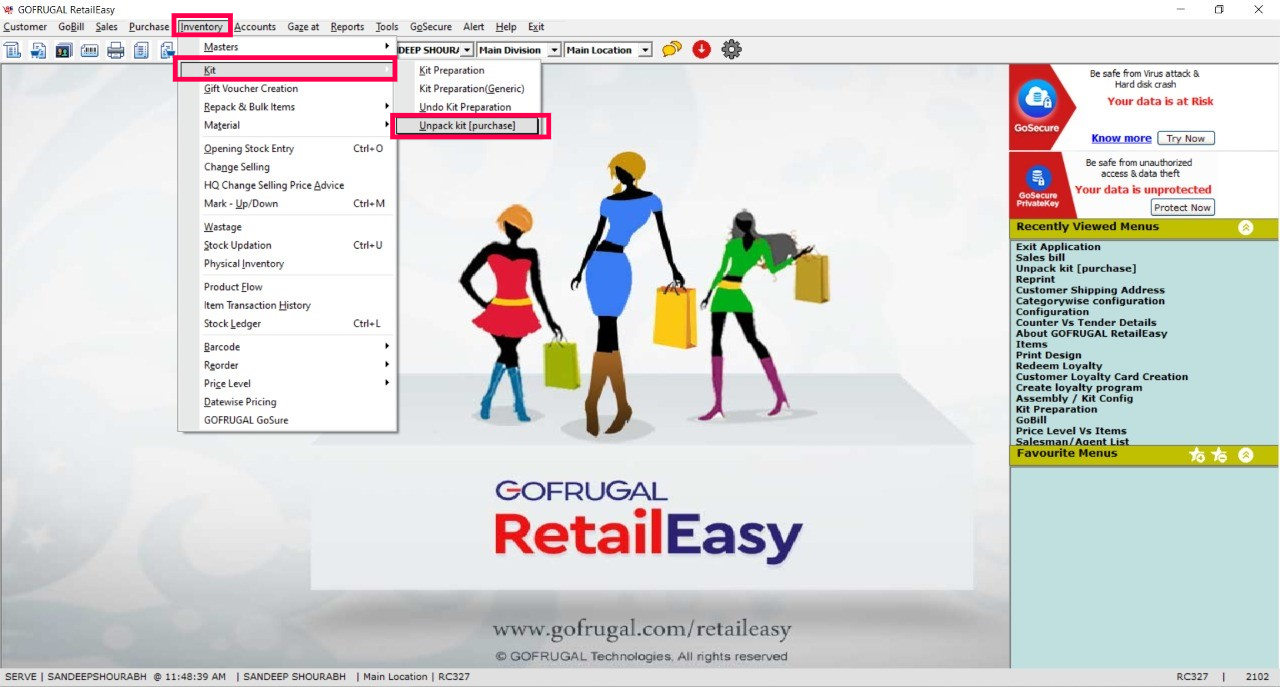Open the GoSecure menu in menu bar
The image size is (1280, 687).
431,27
